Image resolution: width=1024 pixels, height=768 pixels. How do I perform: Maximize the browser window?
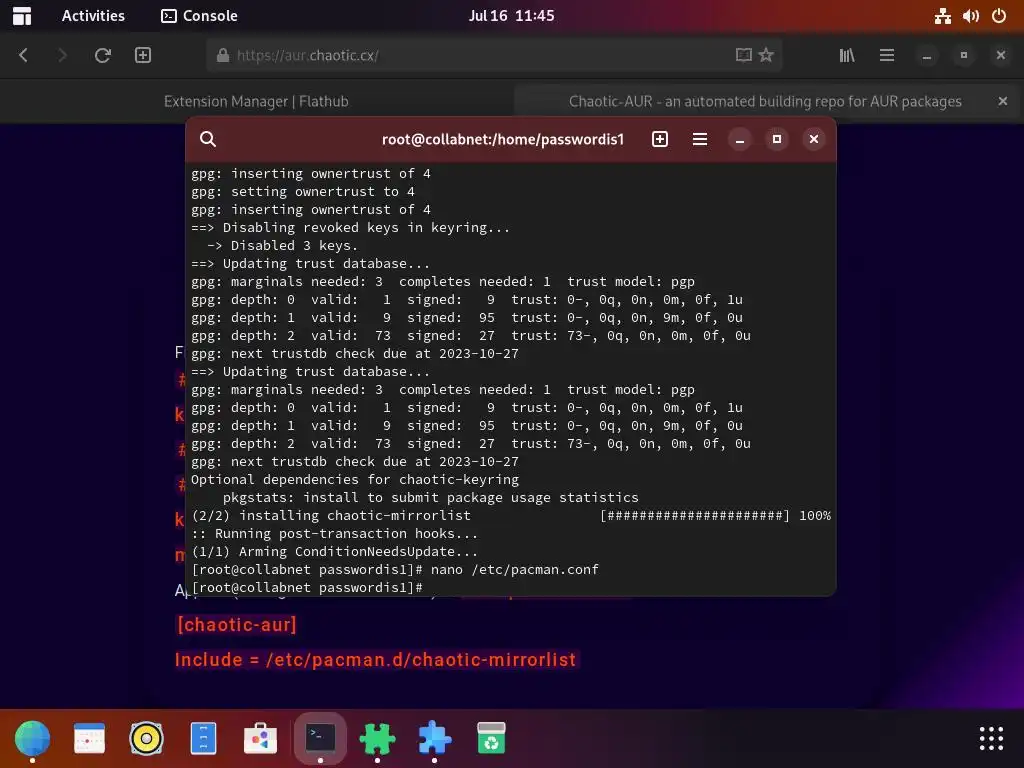click(964, 56)
